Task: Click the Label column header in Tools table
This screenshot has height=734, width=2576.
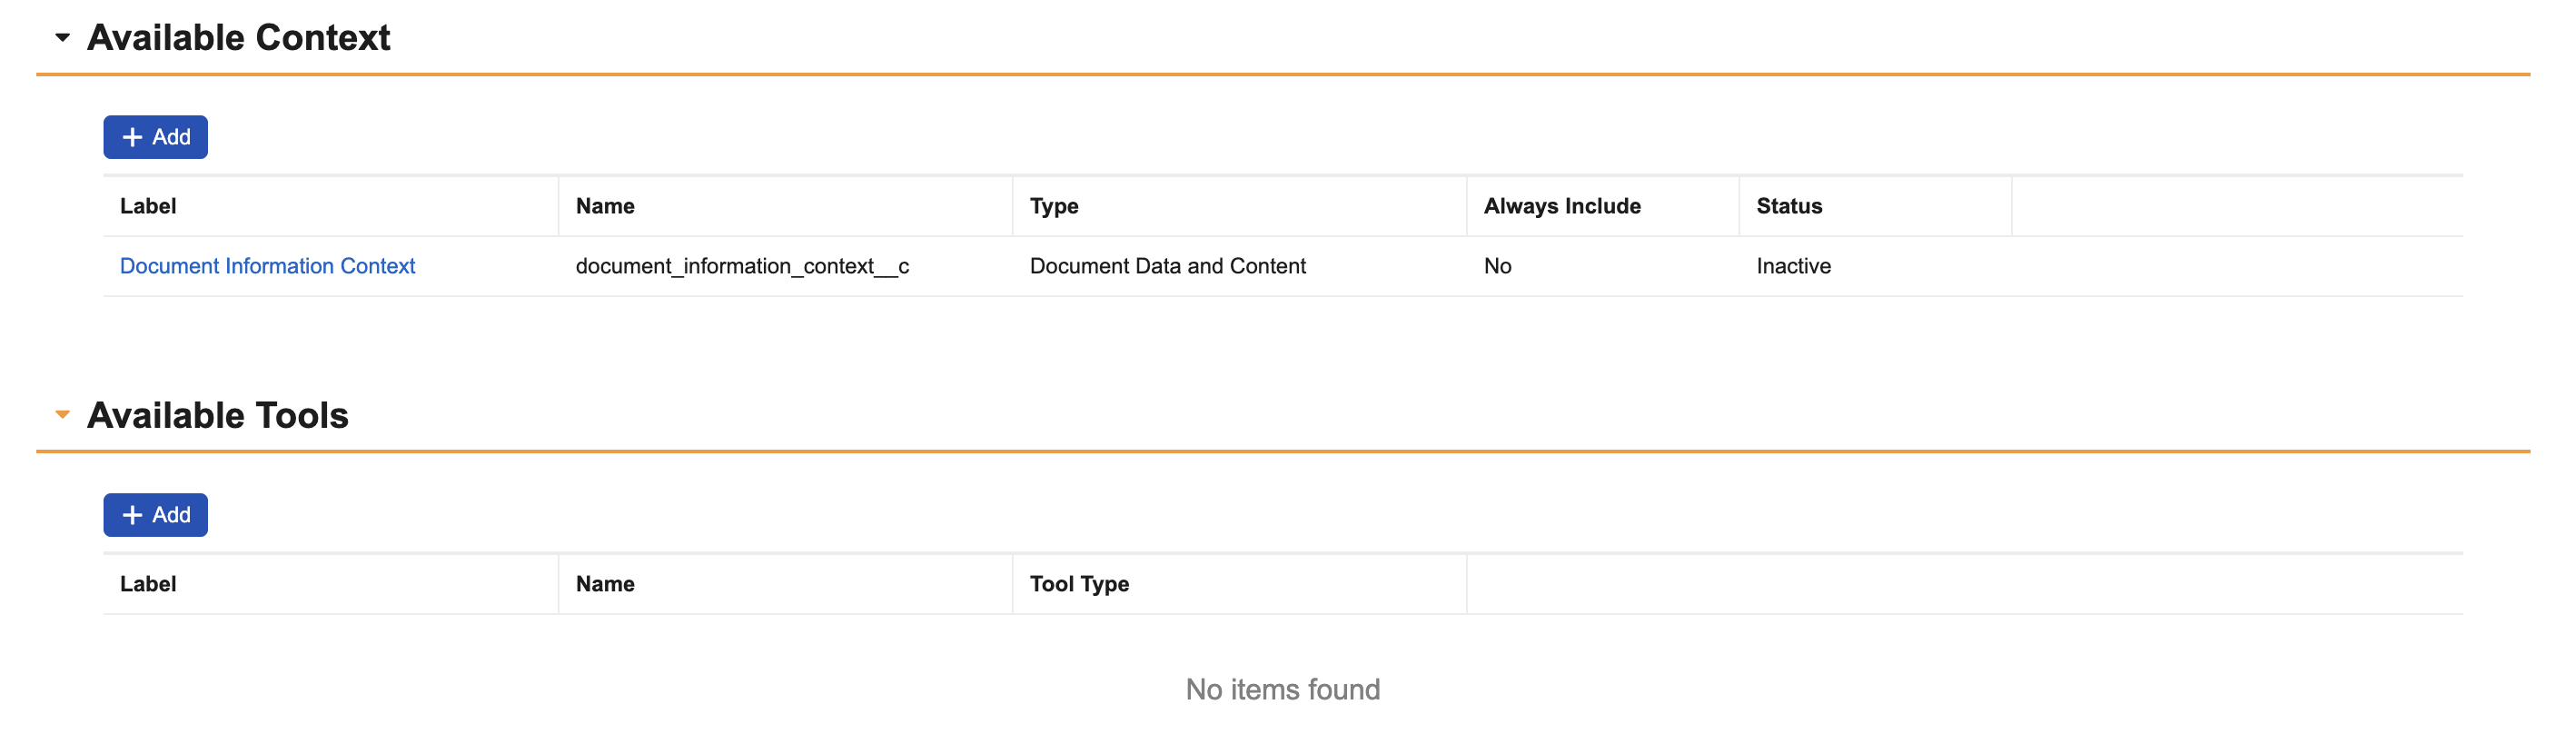Action: coord(148,584)
